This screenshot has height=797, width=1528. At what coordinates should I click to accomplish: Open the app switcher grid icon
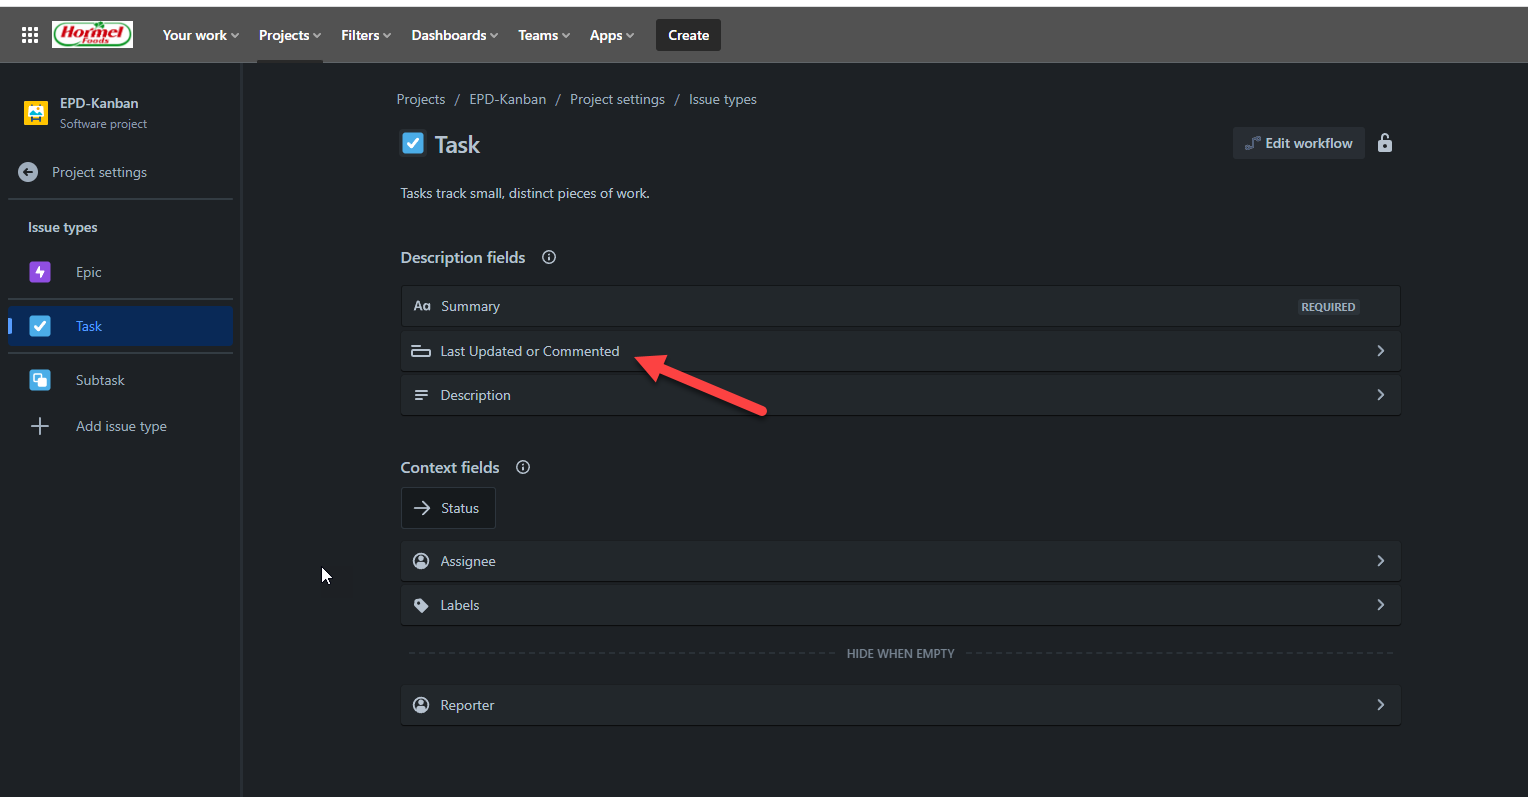[30, 35]
